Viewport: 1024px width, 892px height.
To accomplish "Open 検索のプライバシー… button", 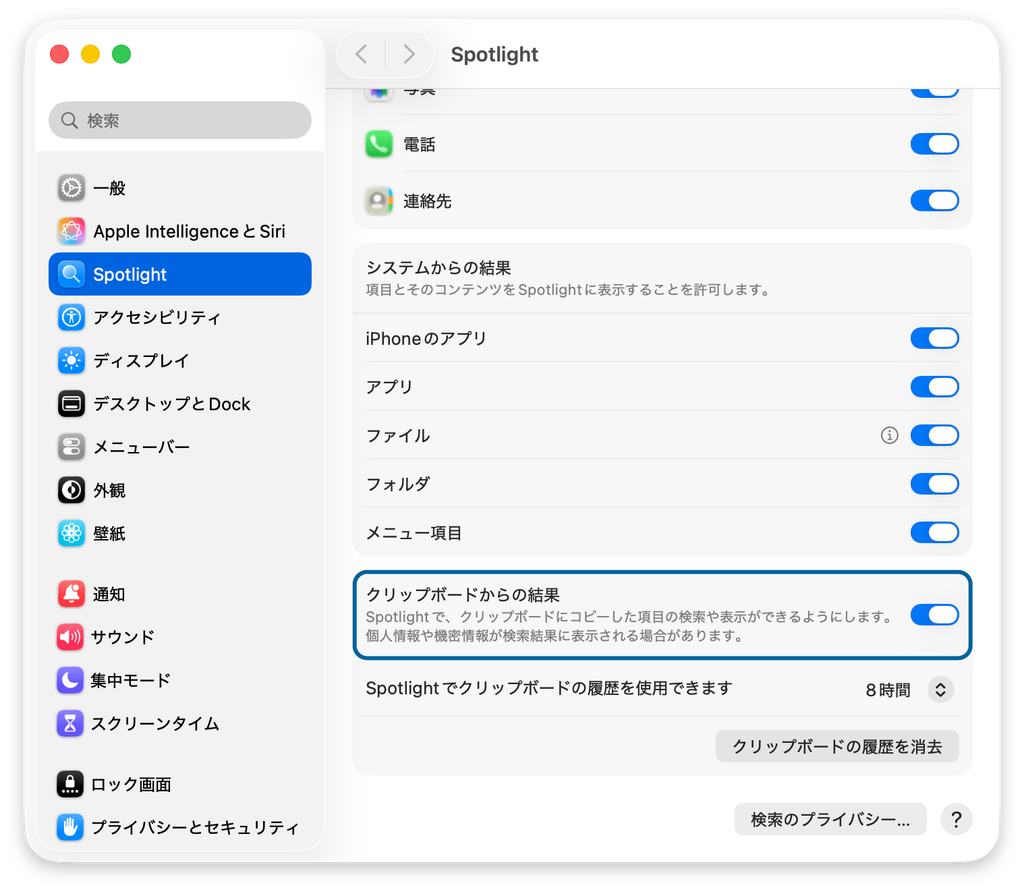I will point(831,819).
